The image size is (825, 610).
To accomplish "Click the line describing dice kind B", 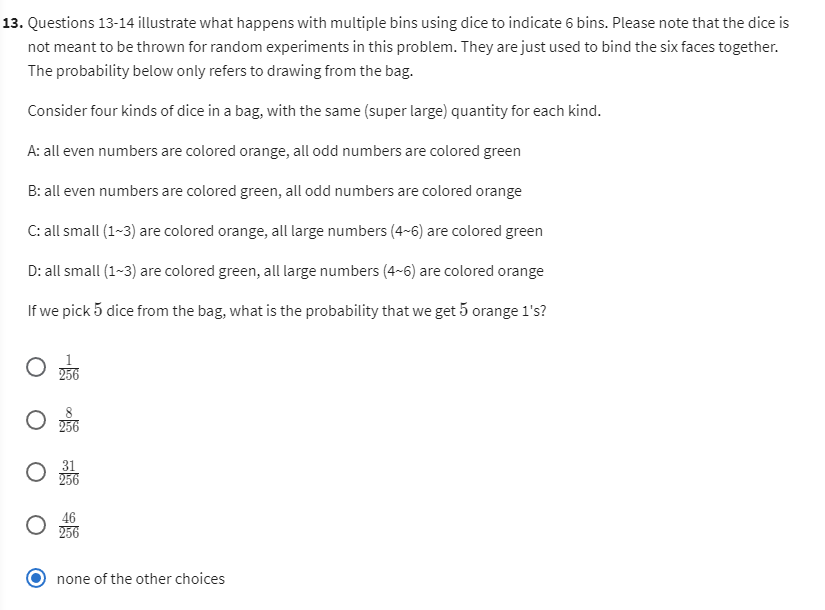I will pos(274,191).
